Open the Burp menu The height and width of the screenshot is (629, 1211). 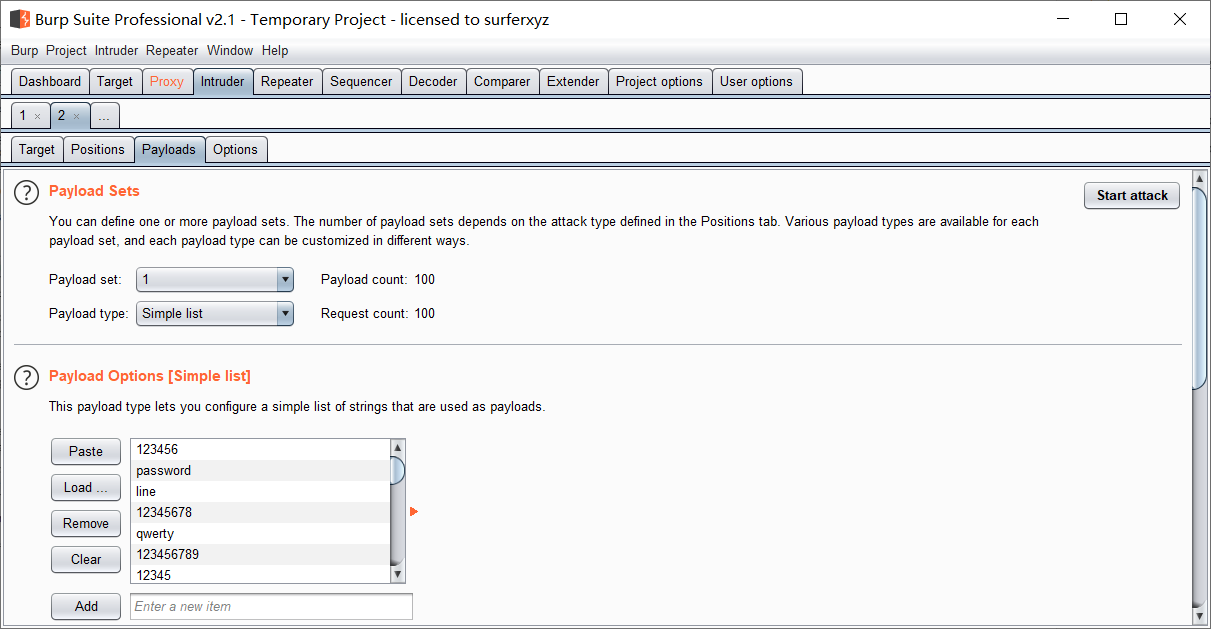click(25, 50)
